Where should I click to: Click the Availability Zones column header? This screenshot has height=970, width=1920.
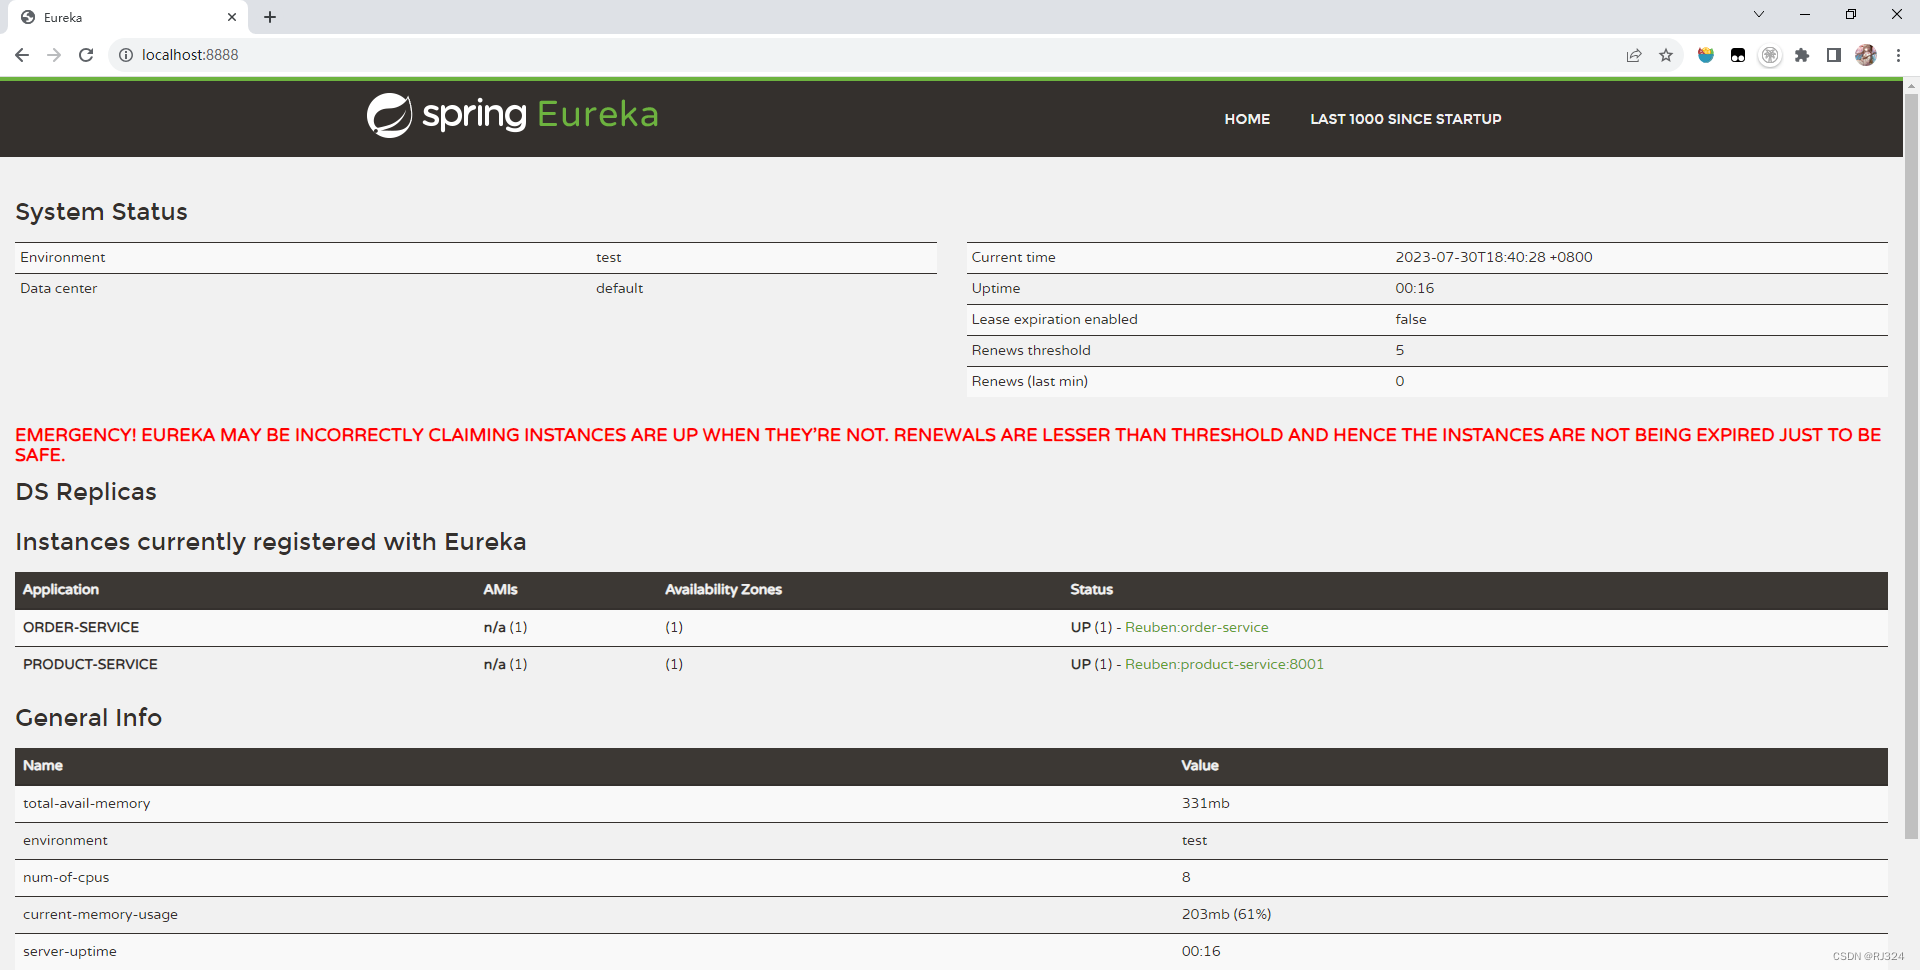coord(723,590)
